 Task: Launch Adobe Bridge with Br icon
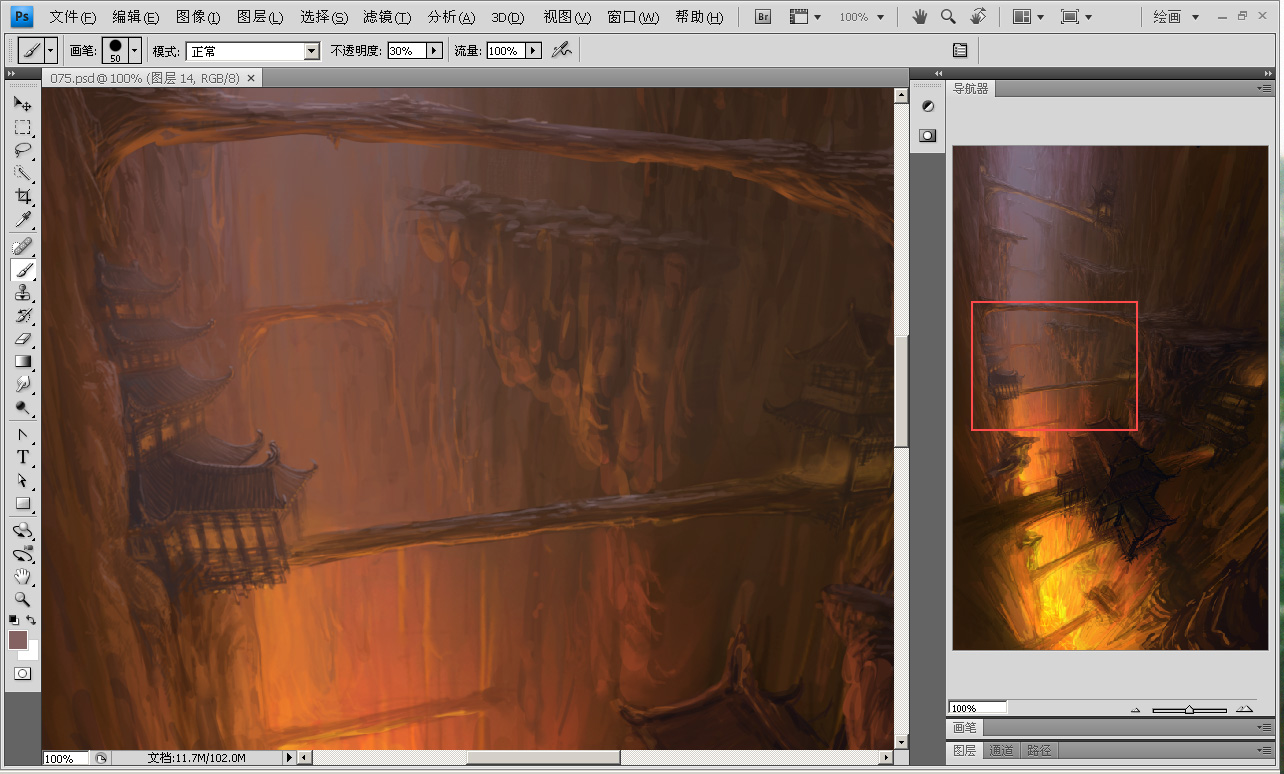click(763, 17)
